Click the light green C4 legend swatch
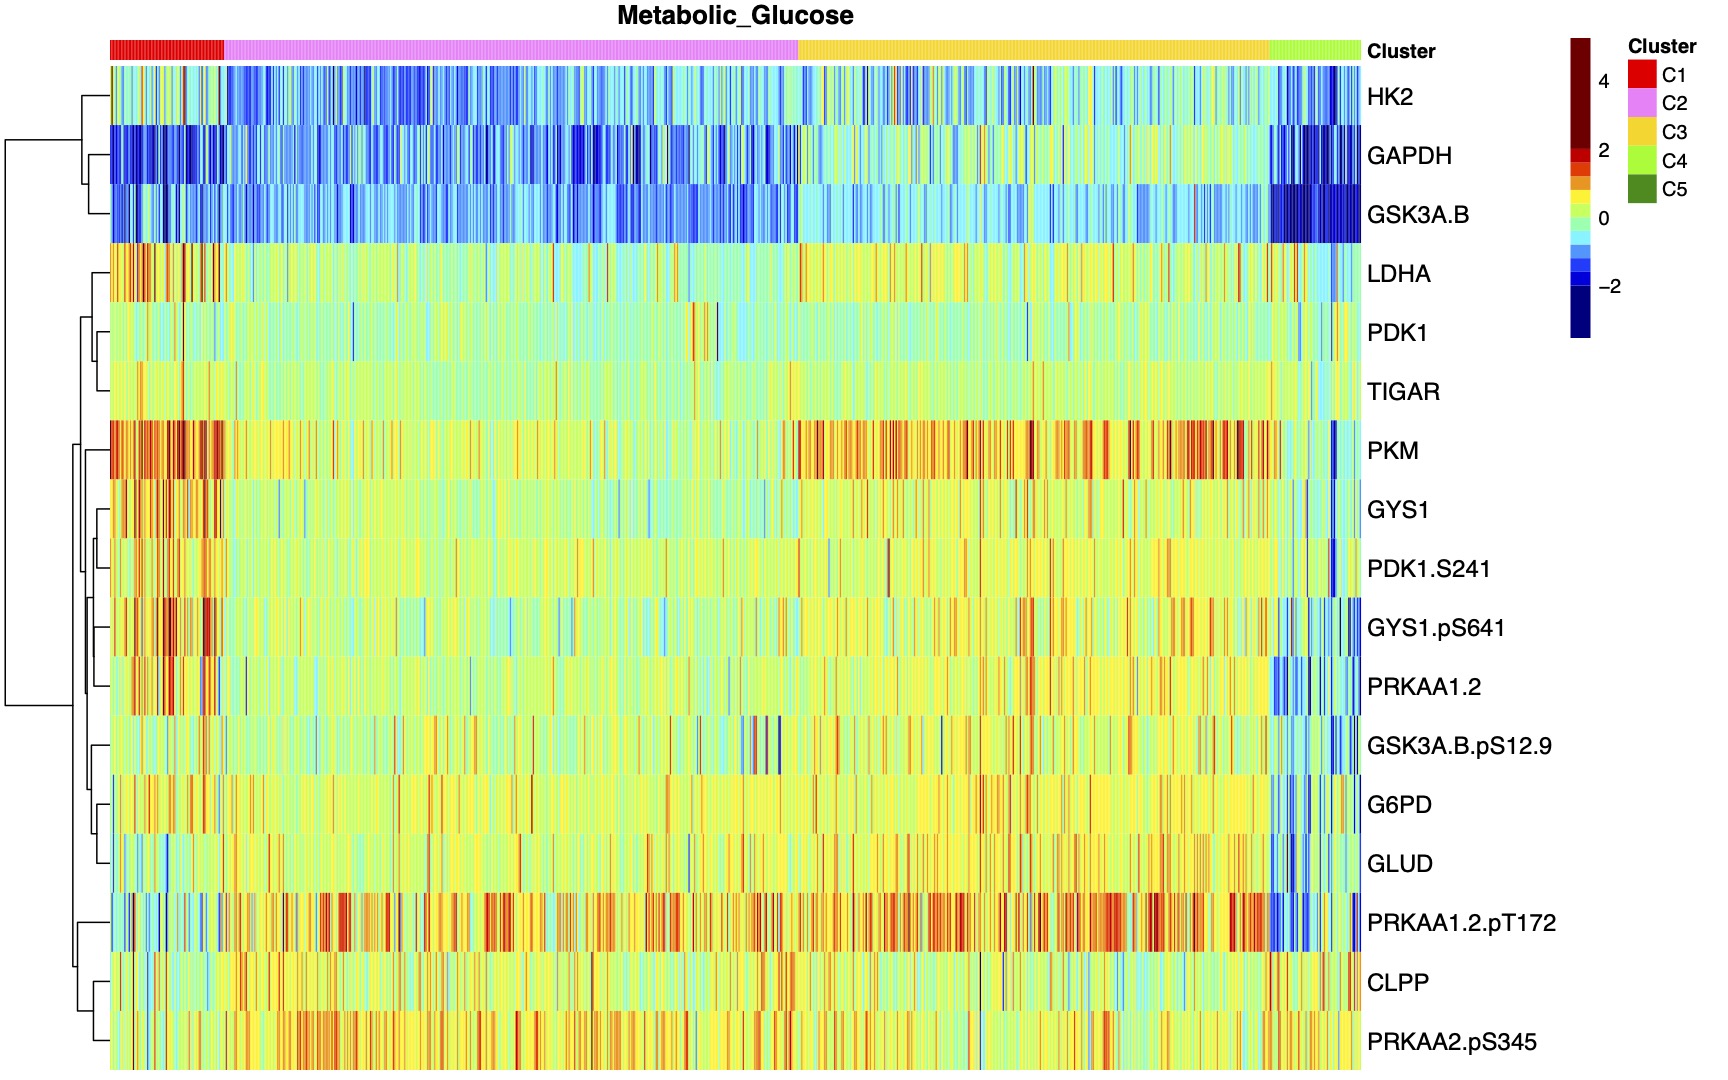Viewport: 1728px width, 1080px height. point(1642,160)
